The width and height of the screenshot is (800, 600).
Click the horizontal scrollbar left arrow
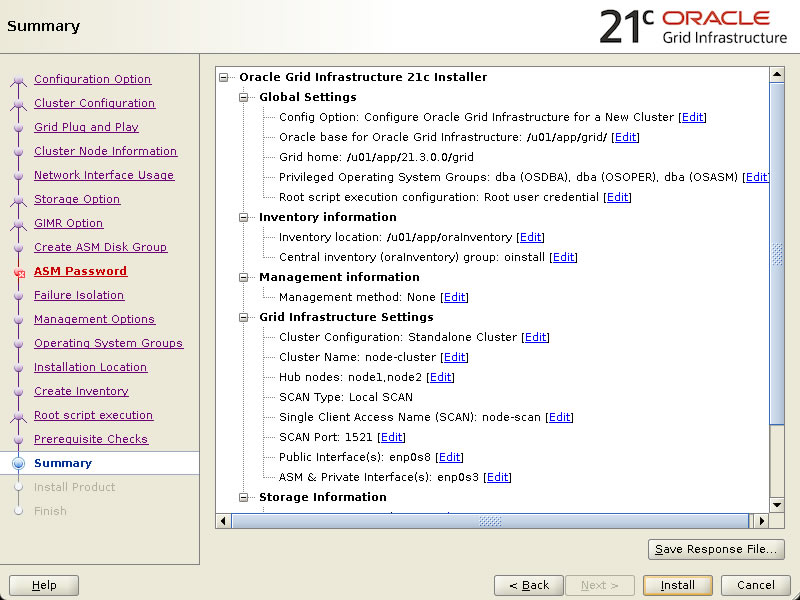point(223,521)
